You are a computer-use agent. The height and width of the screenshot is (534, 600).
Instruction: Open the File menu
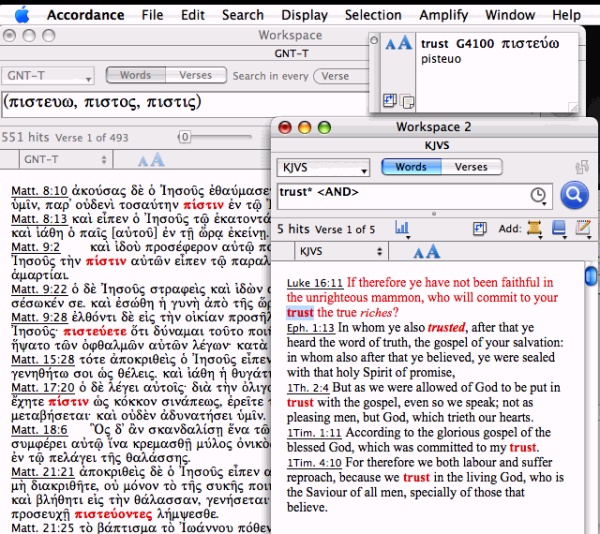tap(152, 15)
